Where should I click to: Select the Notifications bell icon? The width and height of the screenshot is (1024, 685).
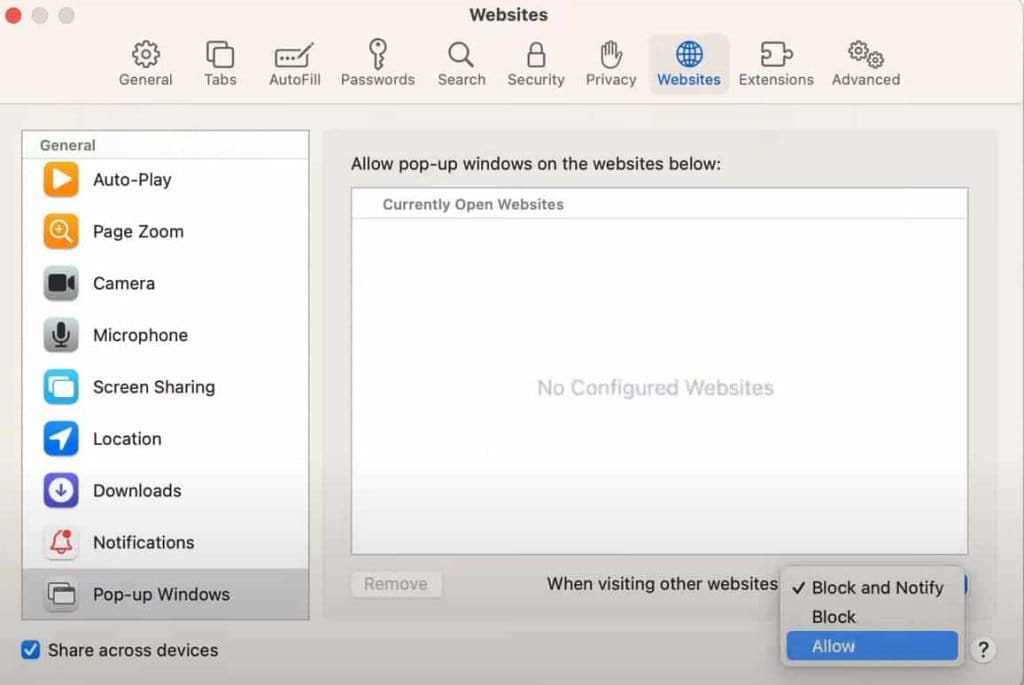[143, 542]
